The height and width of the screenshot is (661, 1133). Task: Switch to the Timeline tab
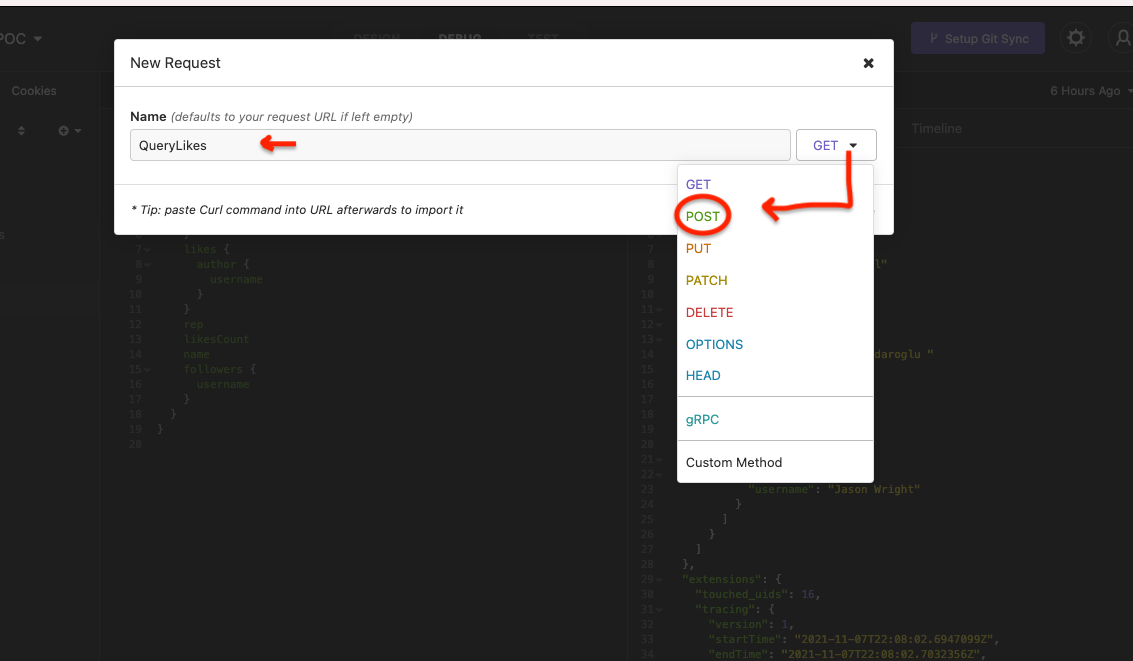(x=936, y=129)
